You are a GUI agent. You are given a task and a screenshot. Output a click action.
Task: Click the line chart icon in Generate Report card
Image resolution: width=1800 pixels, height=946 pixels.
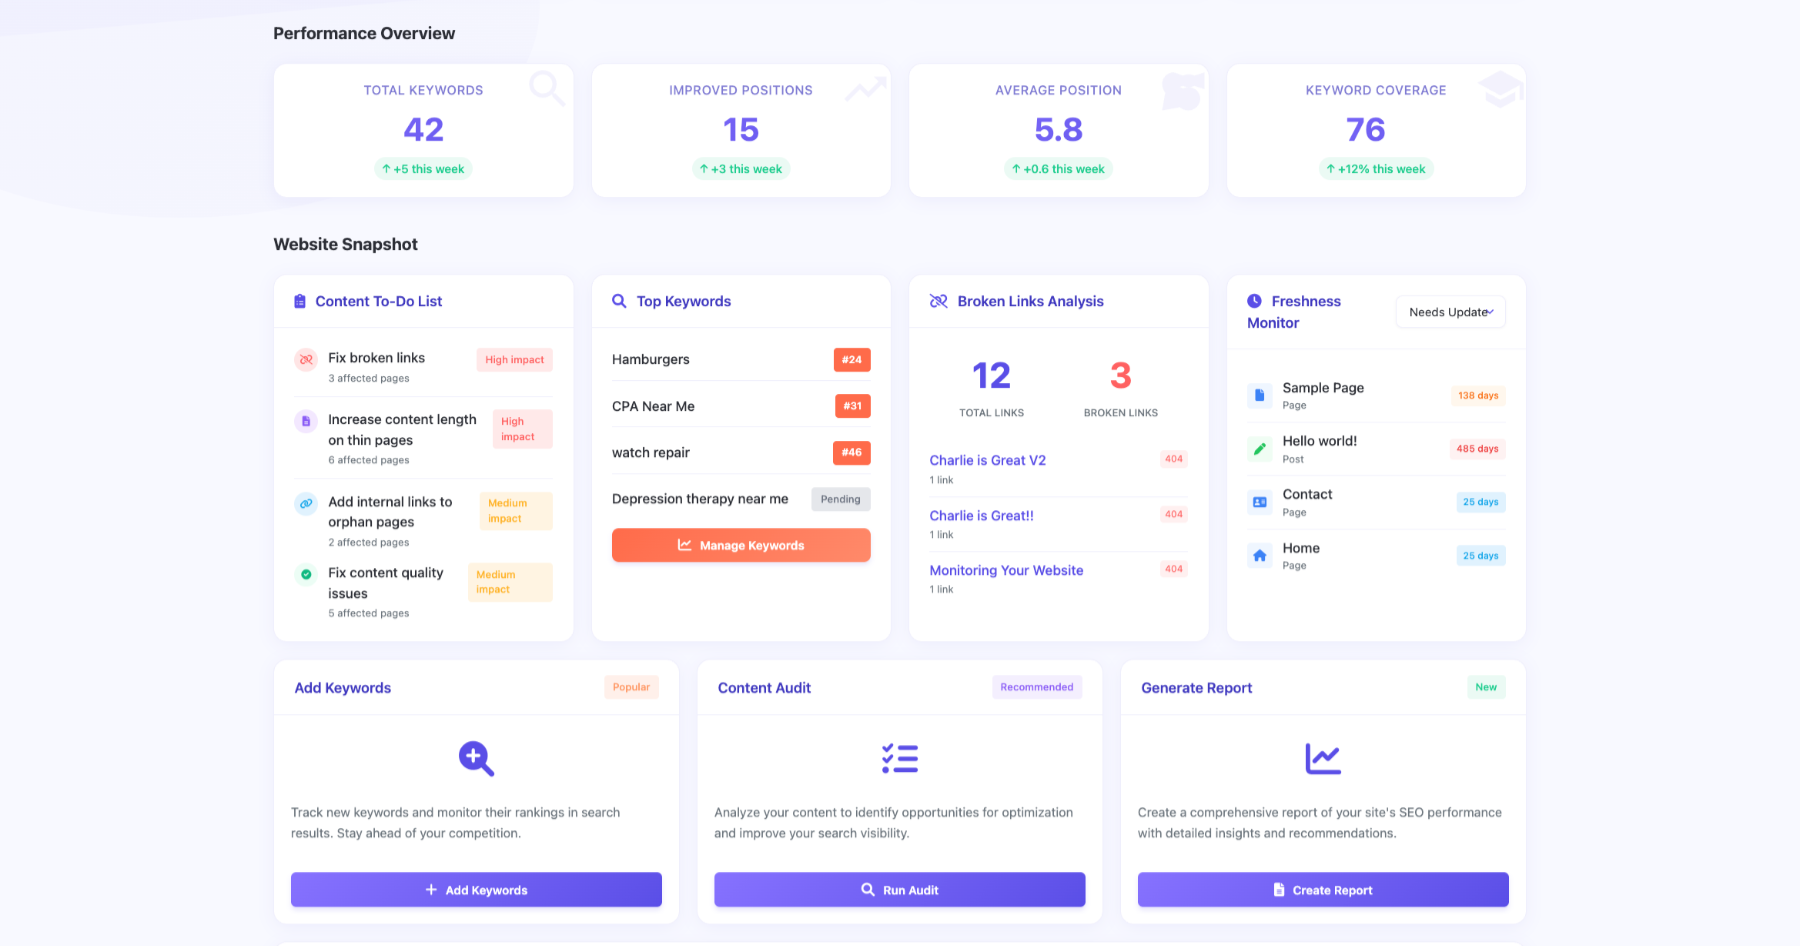1323,758
